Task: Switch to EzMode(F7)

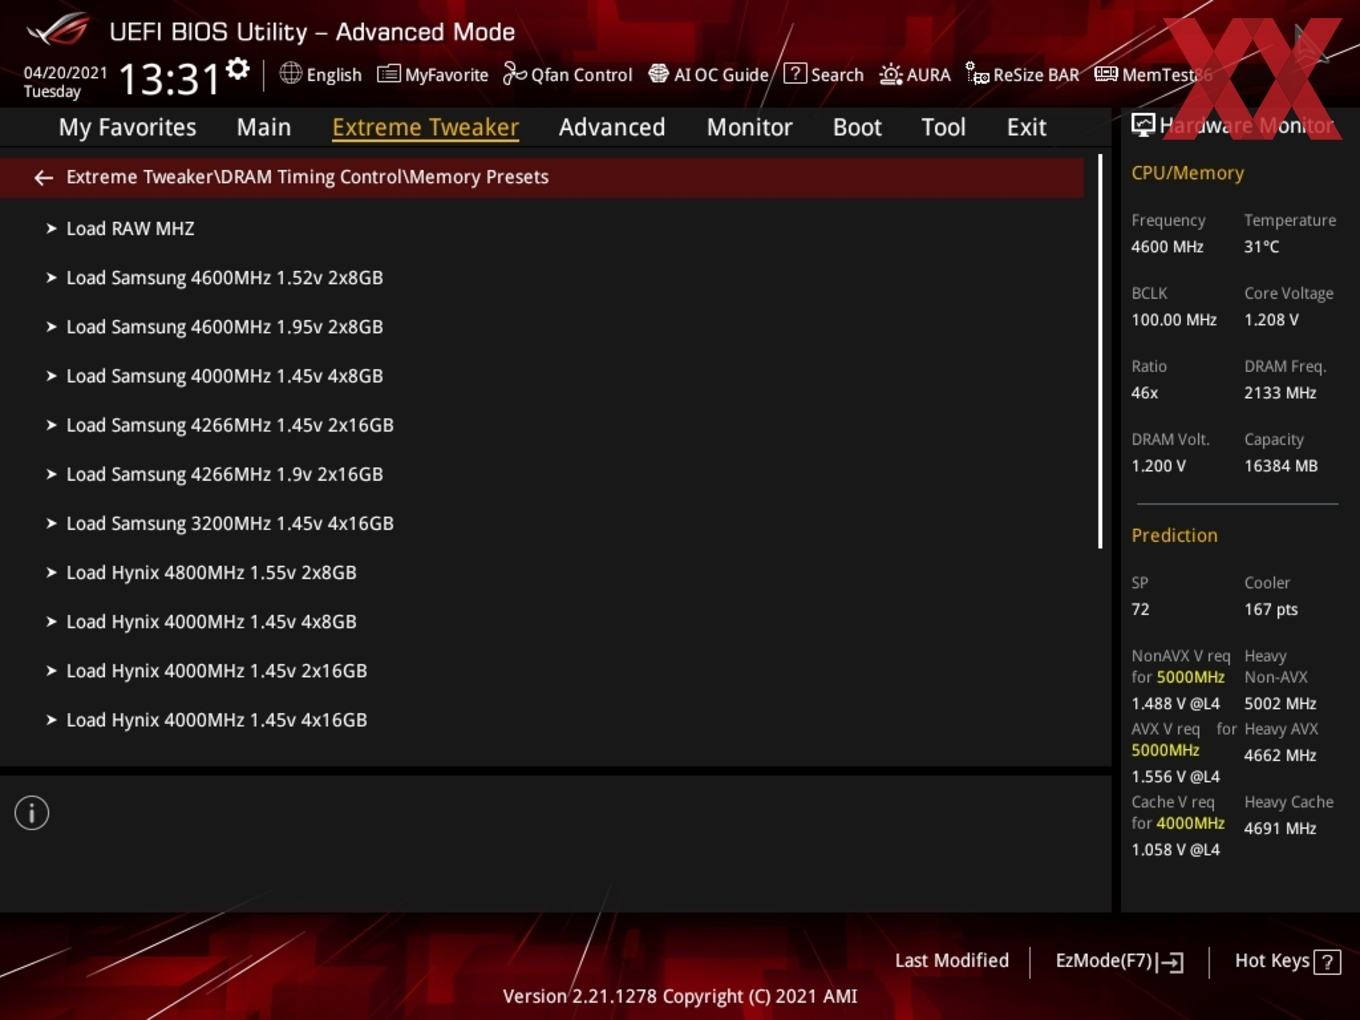Action: point(1119,961)
